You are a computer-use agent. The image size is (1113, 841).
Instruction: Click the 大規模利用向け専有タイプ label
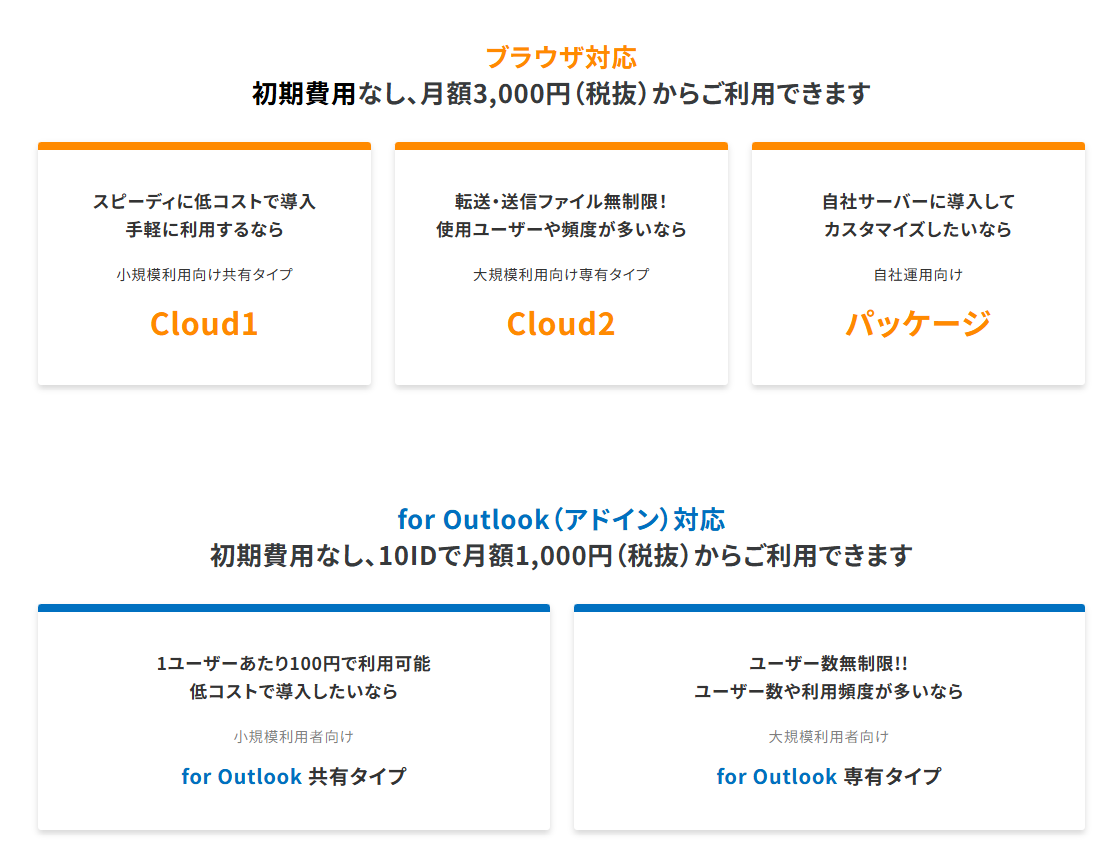click(x=561, y=274)
